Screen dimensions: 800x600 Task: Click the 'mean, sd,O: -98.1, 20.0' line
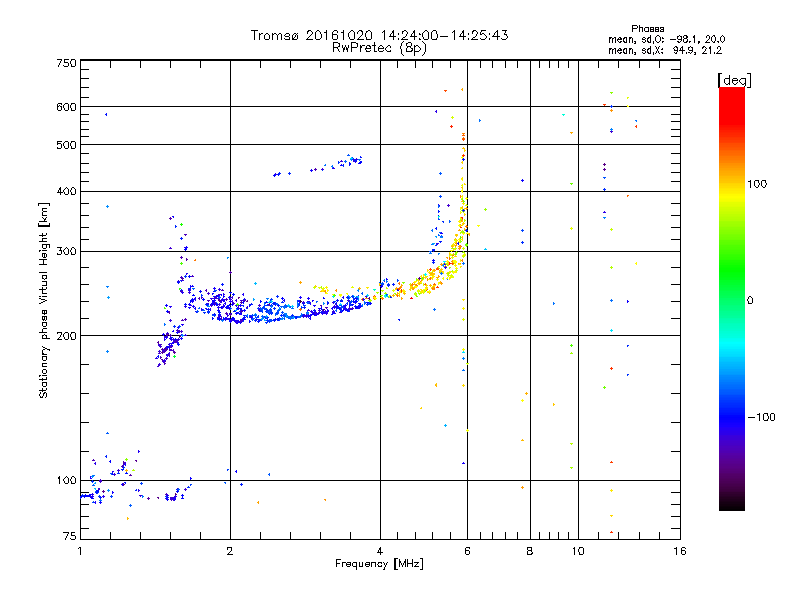coord(666,39)
